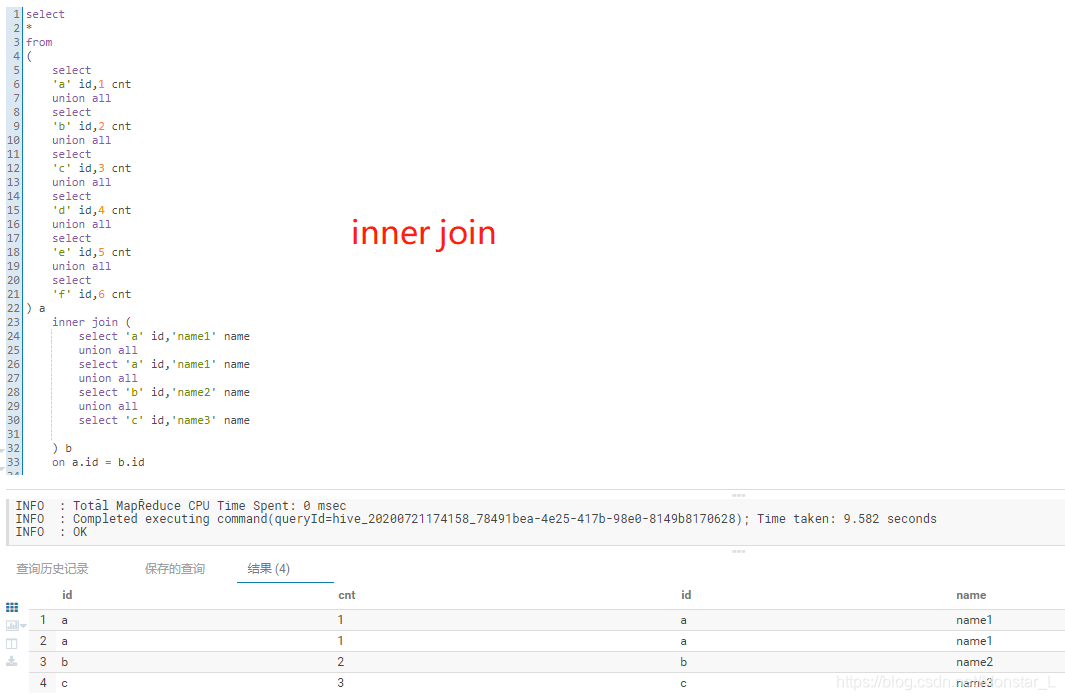Viewport: 1065px width, 700px height.
Task: Select cnt value 3 in row 4
Action: 340,683
